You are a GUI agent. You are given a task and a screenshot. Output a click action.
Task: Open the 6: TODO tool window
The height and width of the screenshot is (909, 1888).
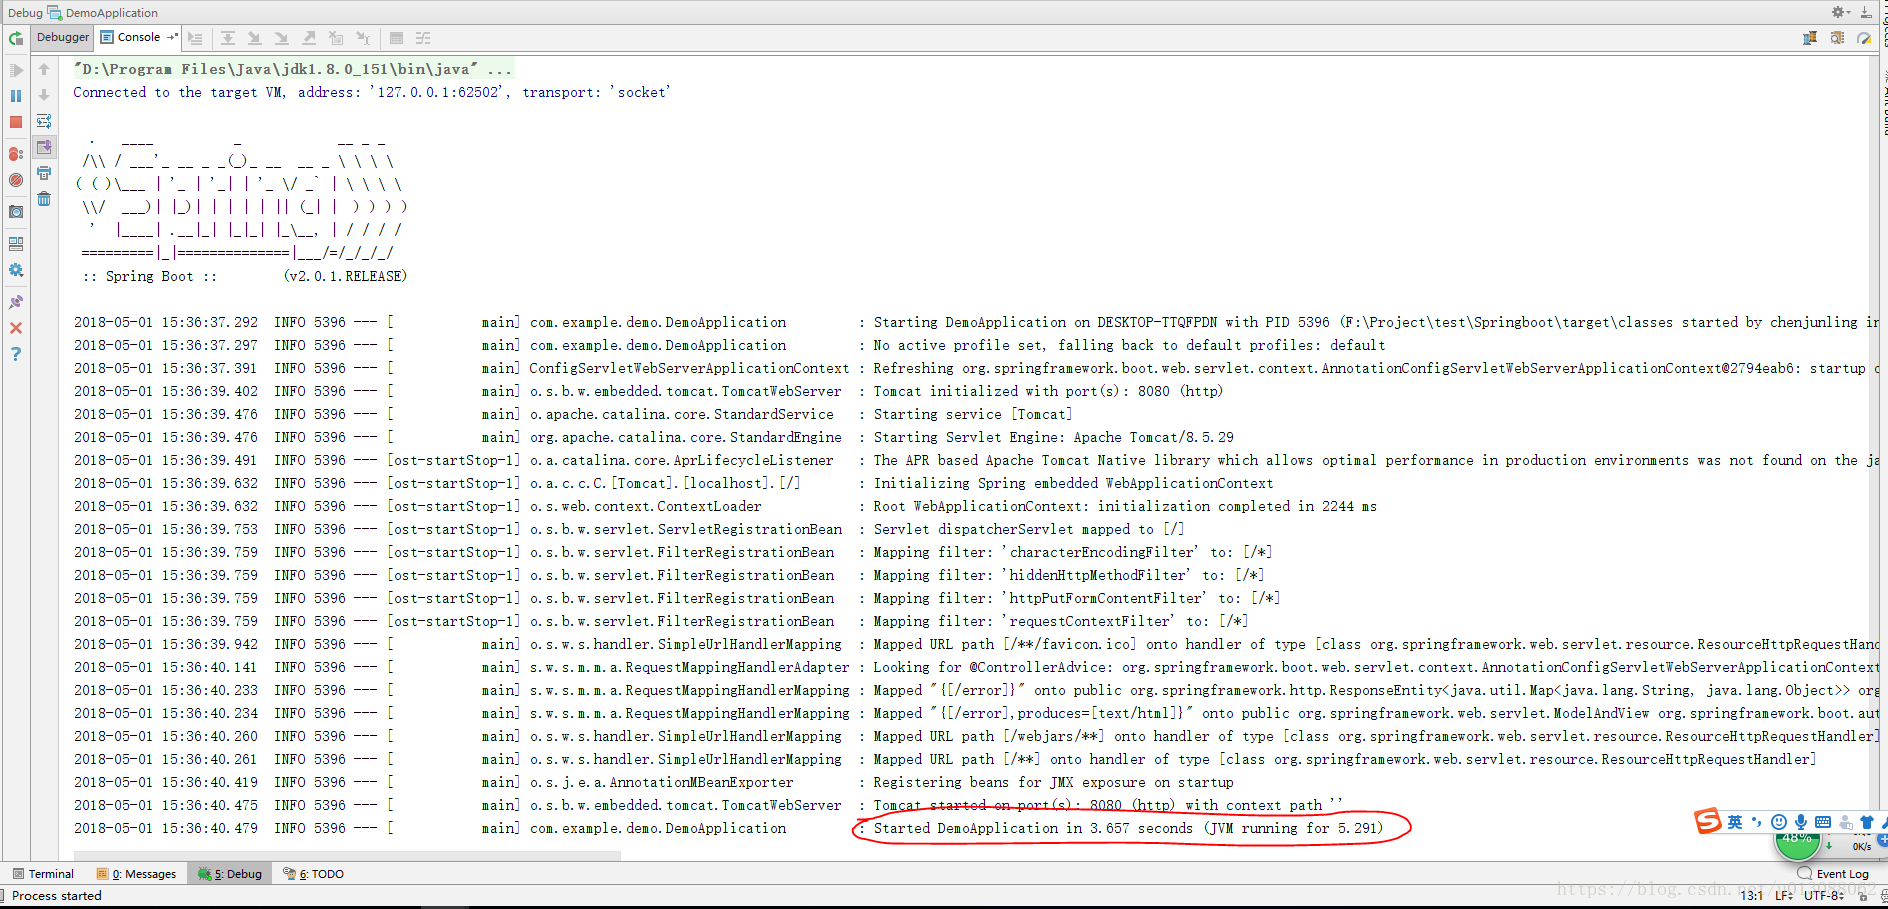pos(313,873)
